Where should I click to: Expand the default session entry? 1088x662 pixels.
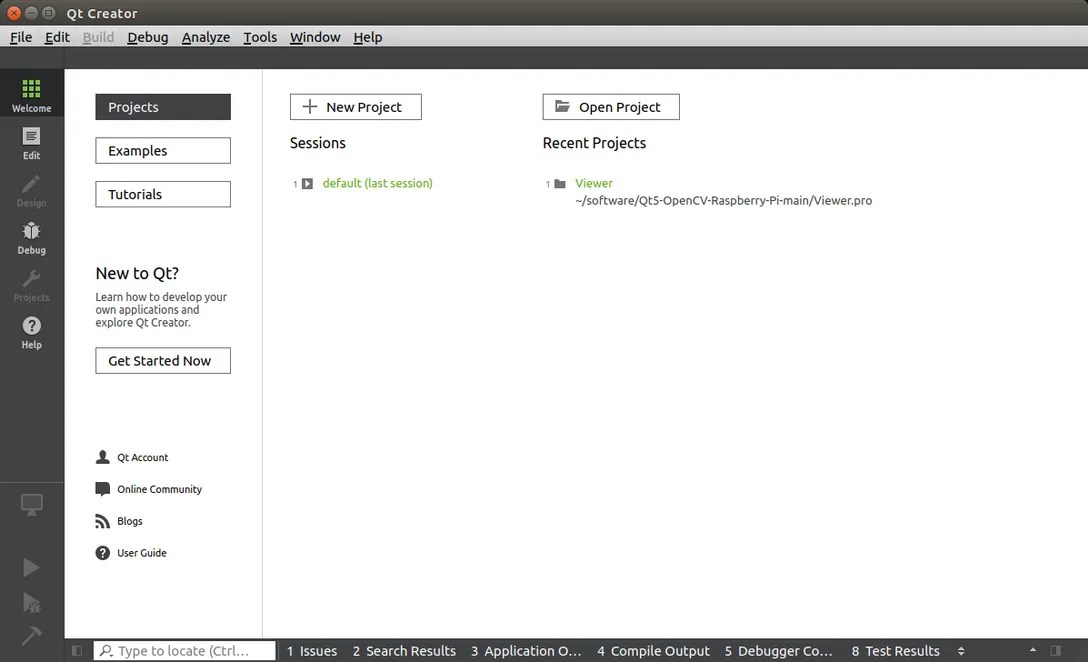click(306, 183)
